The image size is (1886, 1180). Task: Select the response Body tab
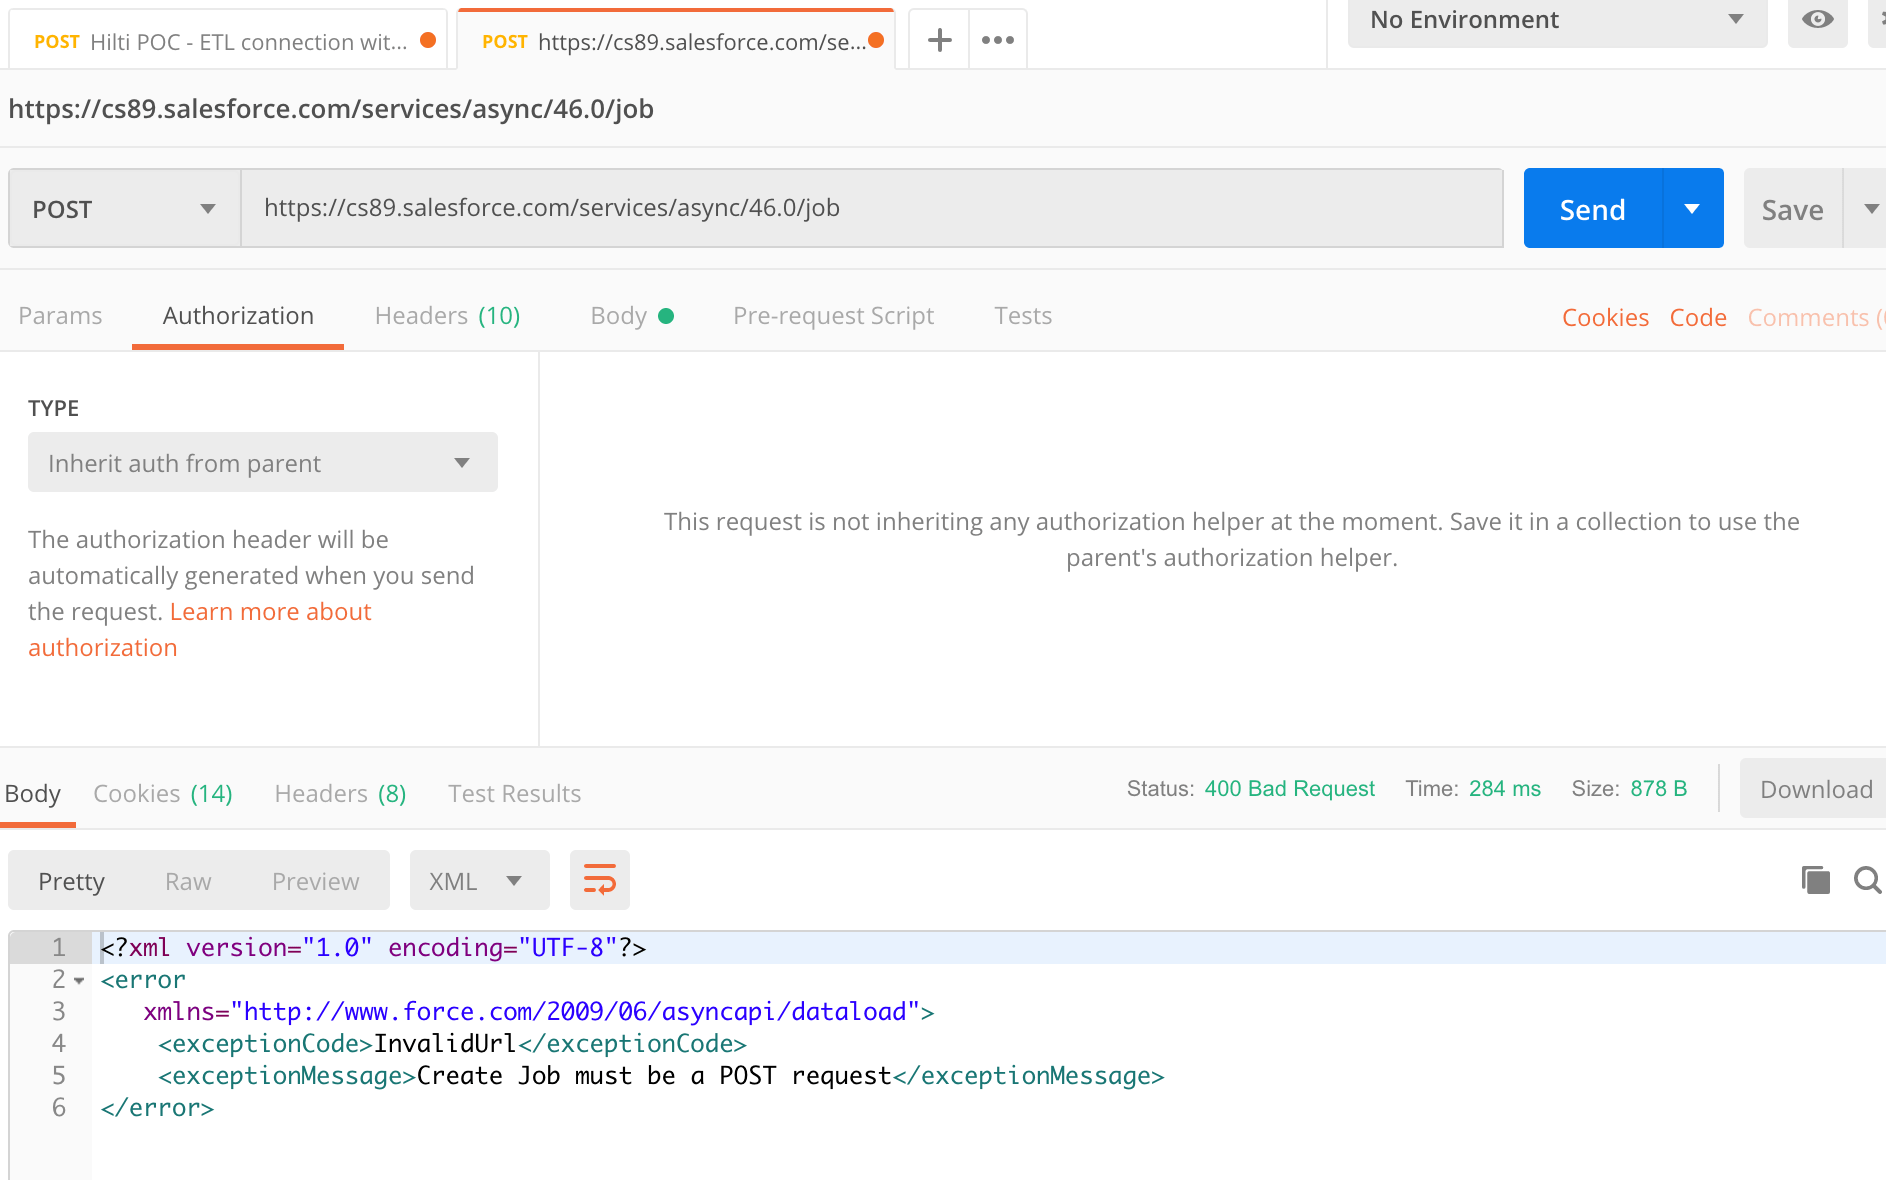[x=33, y=794]
